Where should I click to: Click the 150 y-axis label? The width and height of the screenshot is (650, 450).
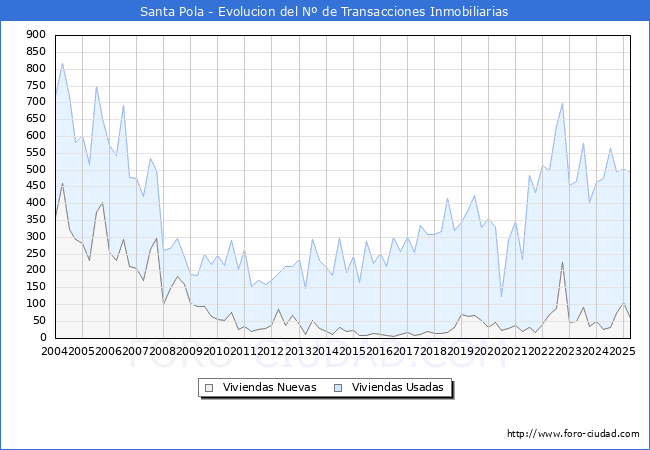coord(36,287)
